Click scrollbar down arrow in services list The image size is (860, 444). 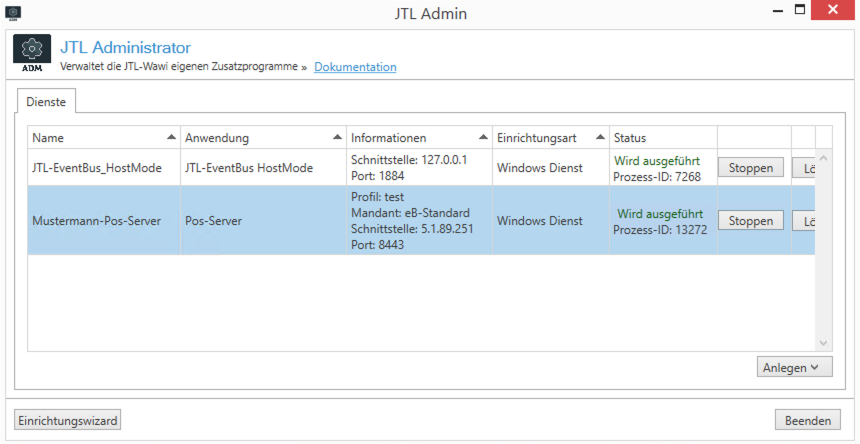(823, 343)
